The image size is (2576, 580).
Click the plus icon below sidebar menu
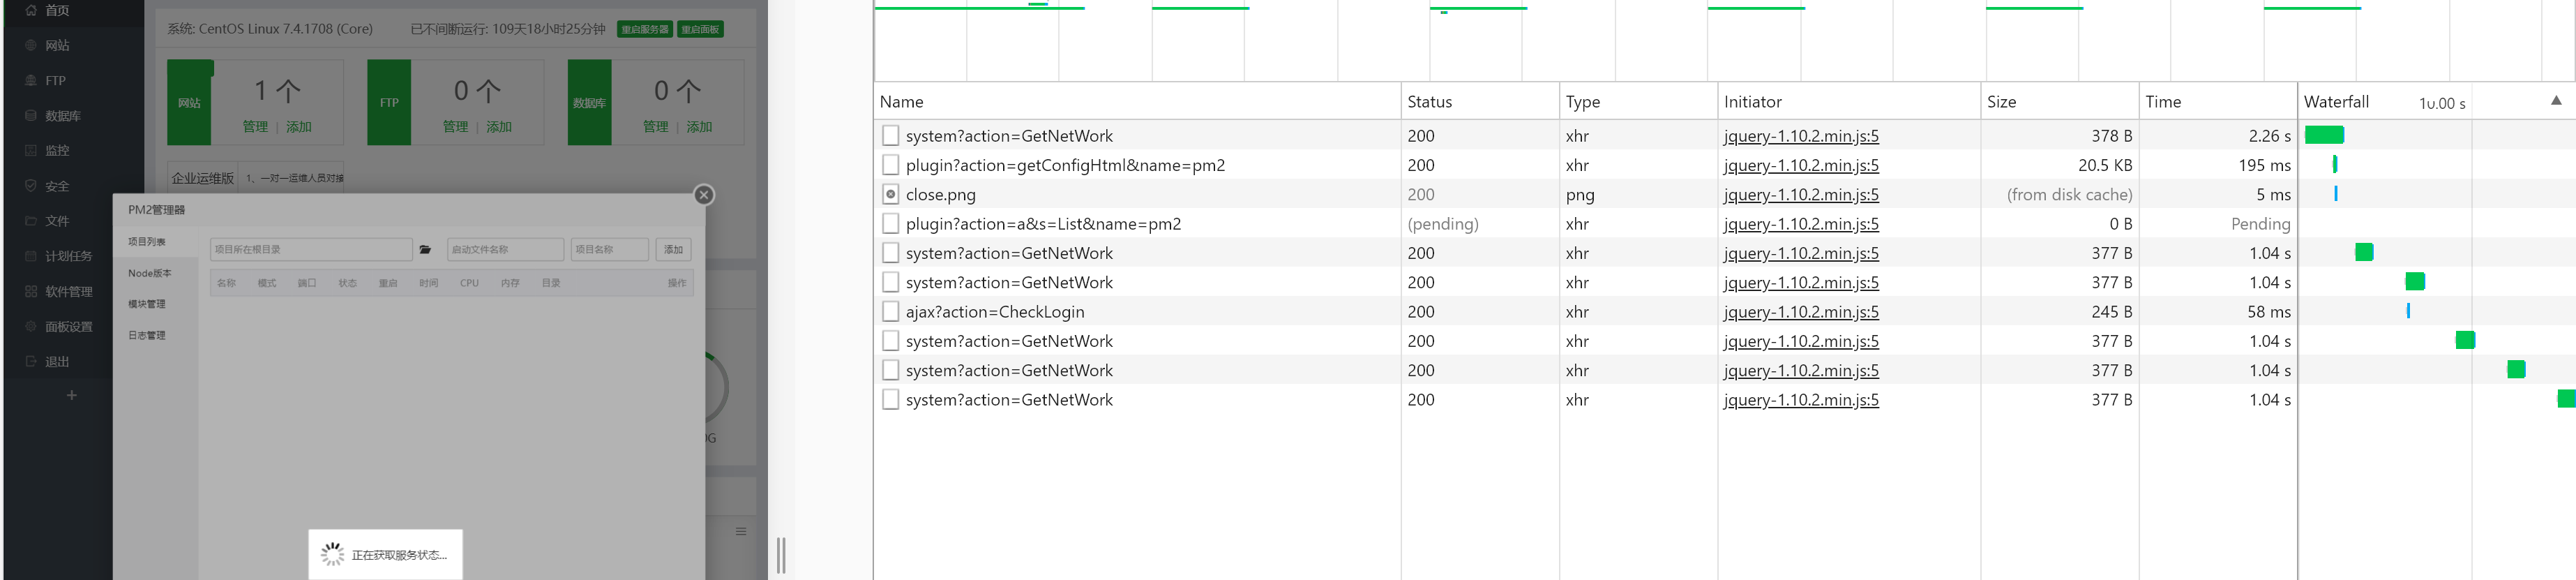pos(71,396)
